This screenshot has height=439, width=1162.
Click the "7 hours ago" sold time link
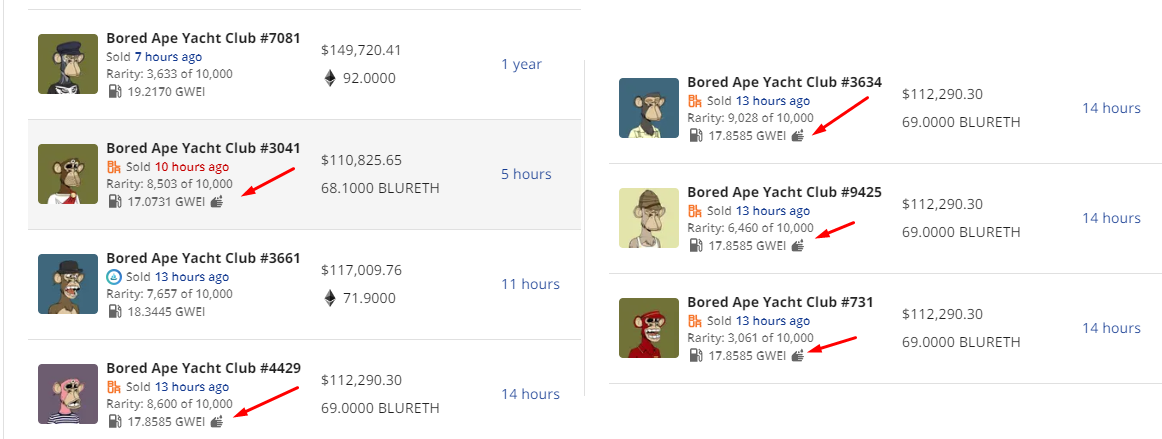coord(168,57)
